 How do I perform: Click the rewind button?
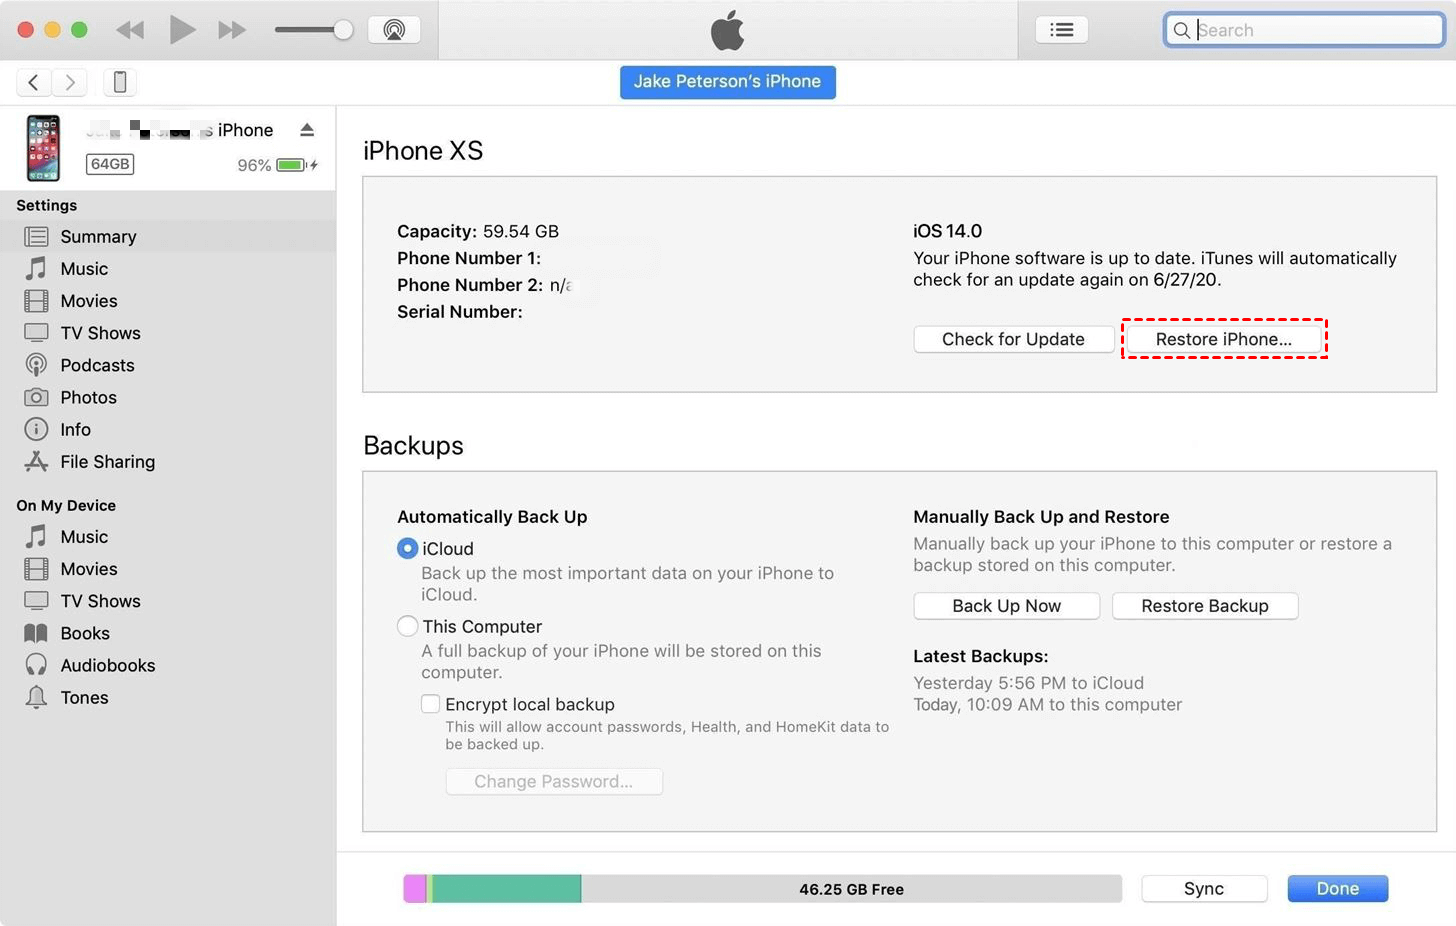(130, 30)
